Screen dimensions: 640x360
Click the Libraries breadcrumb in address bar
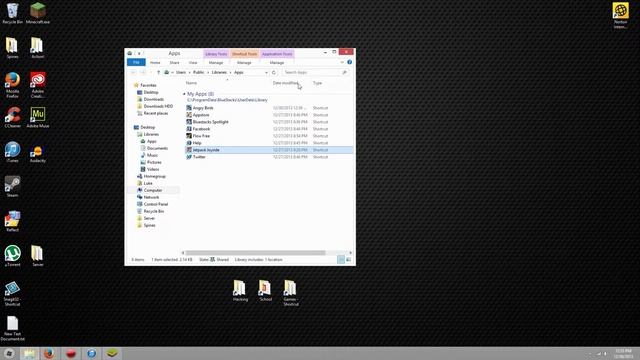[x=219, y=72]
